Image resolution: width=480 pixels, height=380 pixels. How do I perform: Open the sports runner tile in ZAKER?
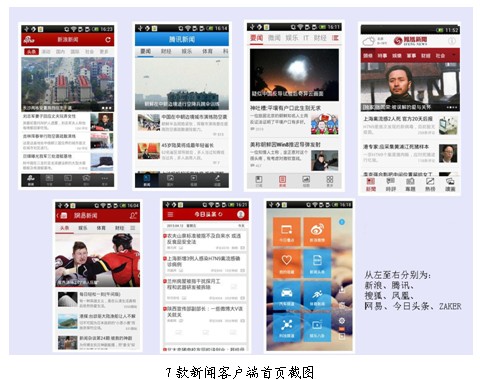tap(317, 295)
